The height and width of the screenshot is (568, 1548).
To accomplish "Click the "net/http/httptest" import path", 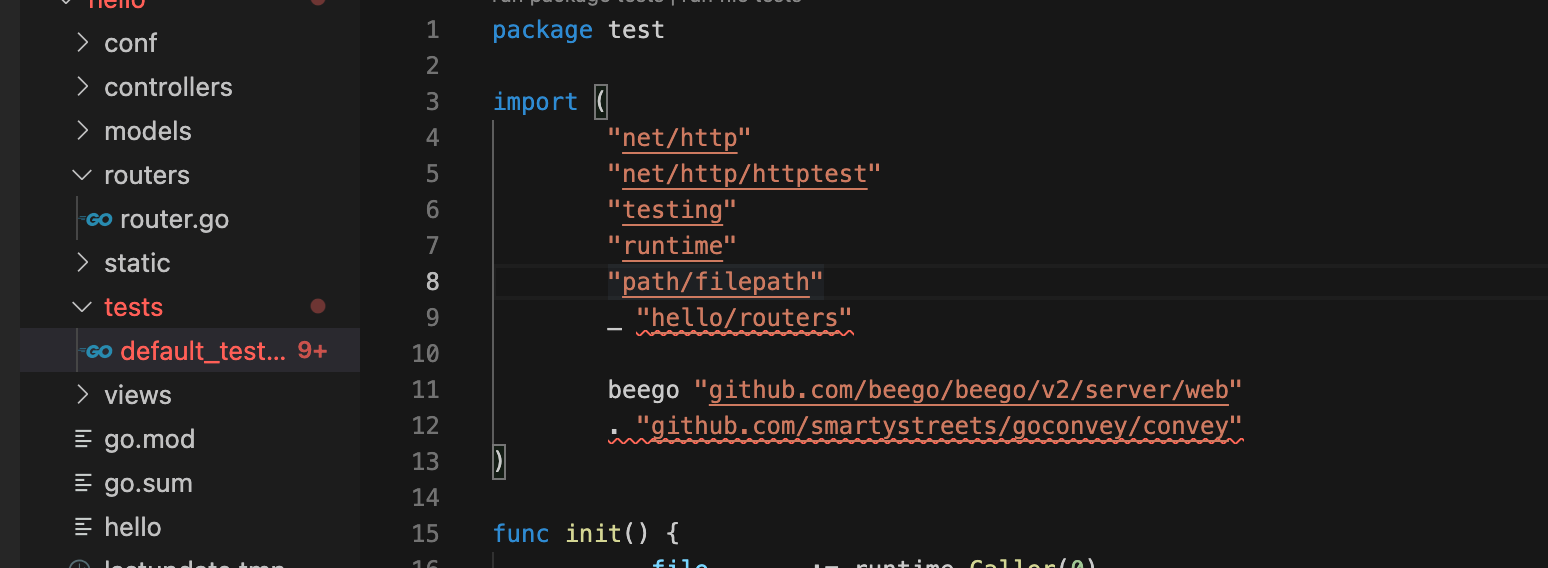I will pyautogui.click(x=744, y=174).
